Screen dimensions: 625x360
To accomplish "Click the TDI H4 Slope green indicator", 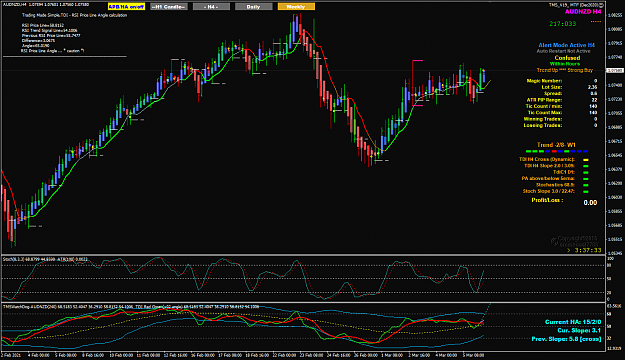I will pyautogui.click(x=586, y=166).
